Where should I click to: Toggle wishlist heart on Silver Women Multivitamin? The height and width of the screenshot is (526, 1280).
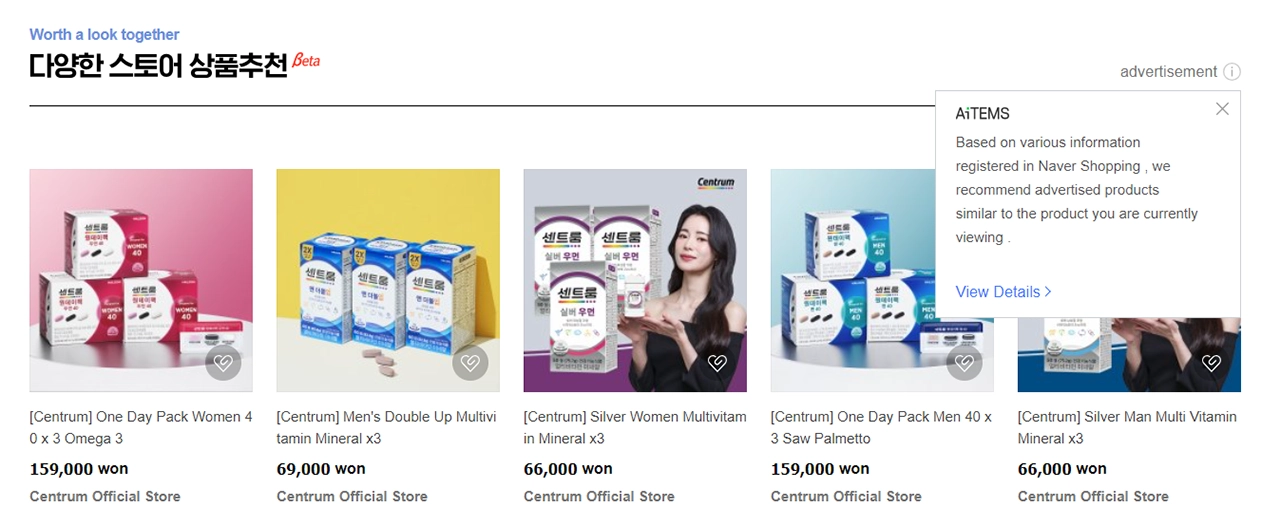[x=717, y=363]
